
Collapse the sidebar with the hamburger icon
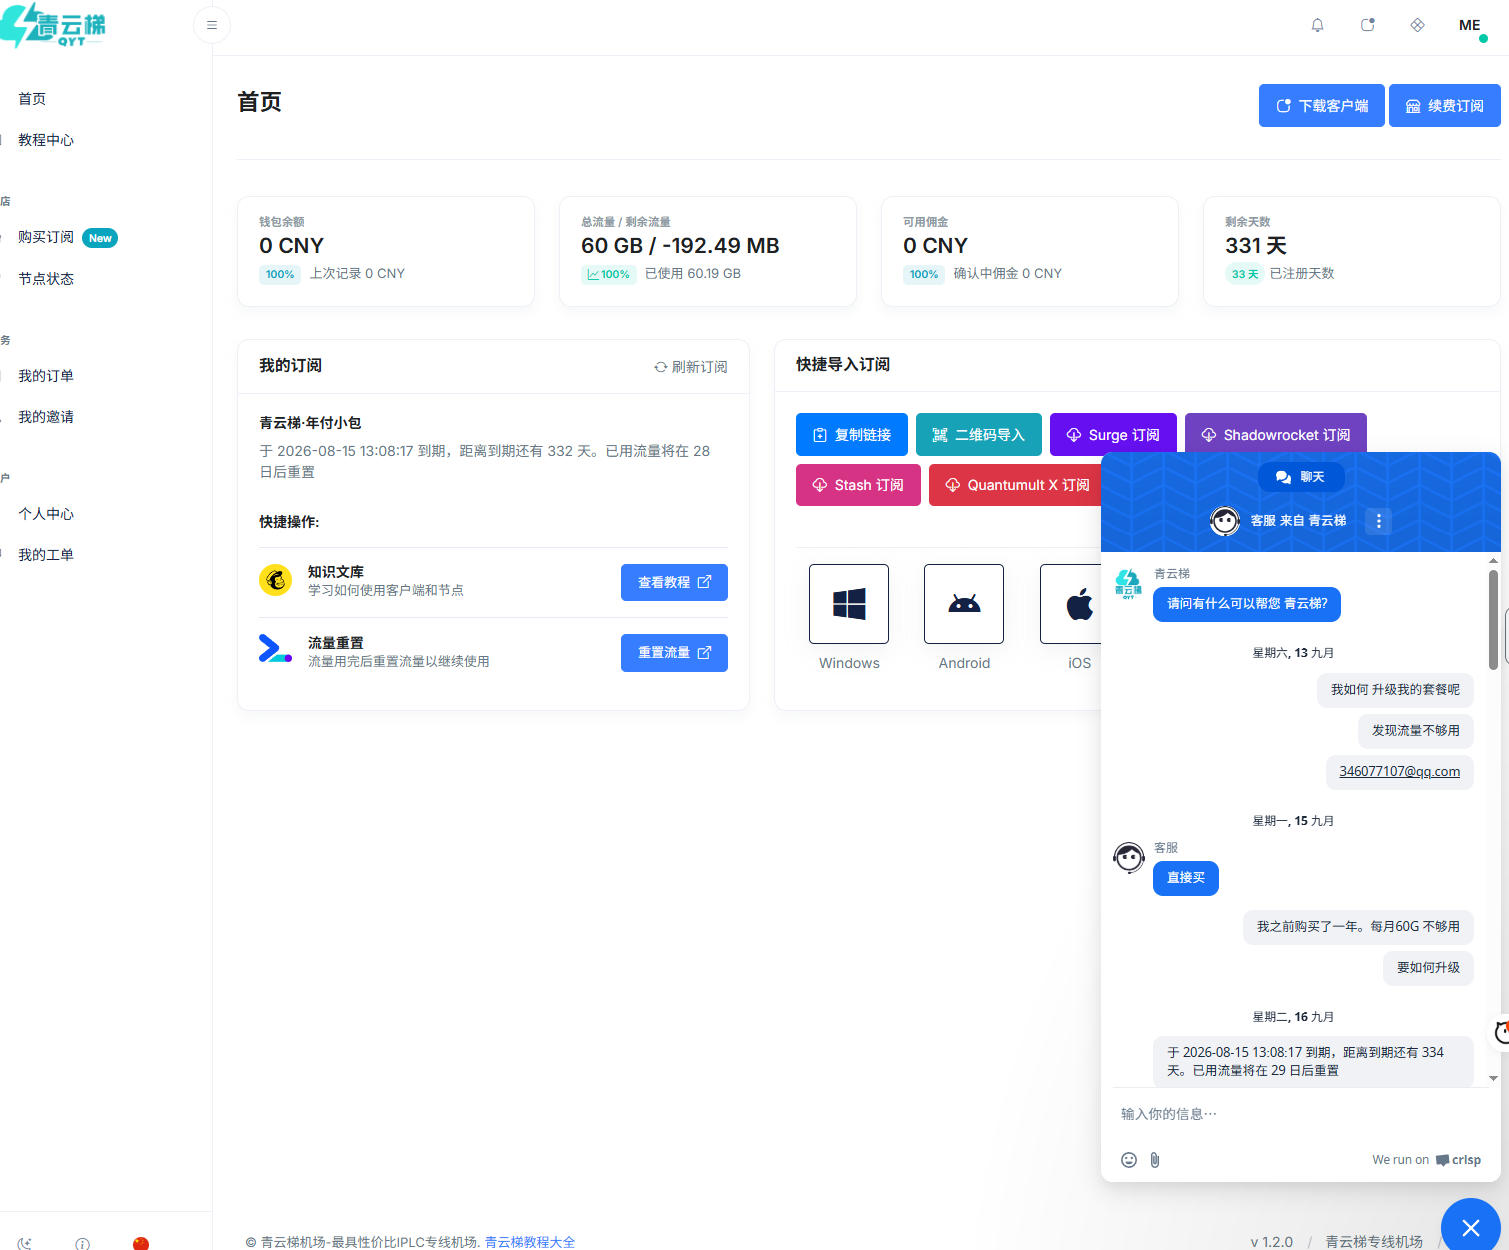click(212, 25)
